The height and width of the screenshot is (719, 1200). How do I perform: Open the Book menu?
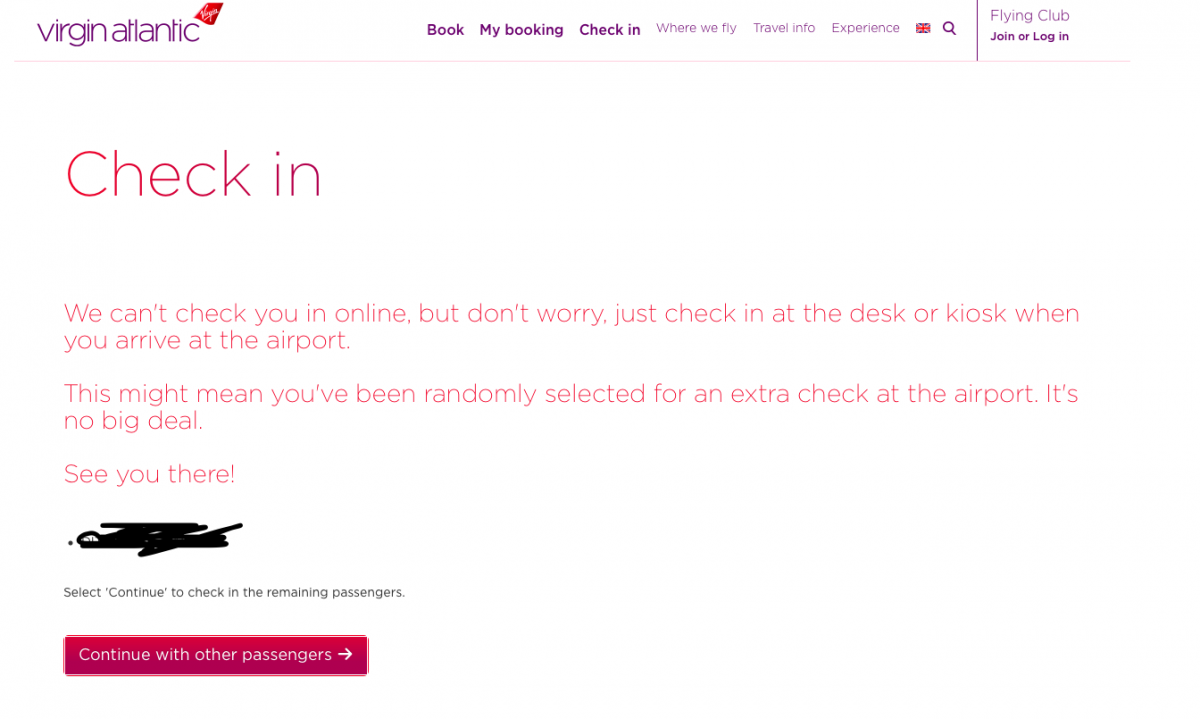(445, 30)
